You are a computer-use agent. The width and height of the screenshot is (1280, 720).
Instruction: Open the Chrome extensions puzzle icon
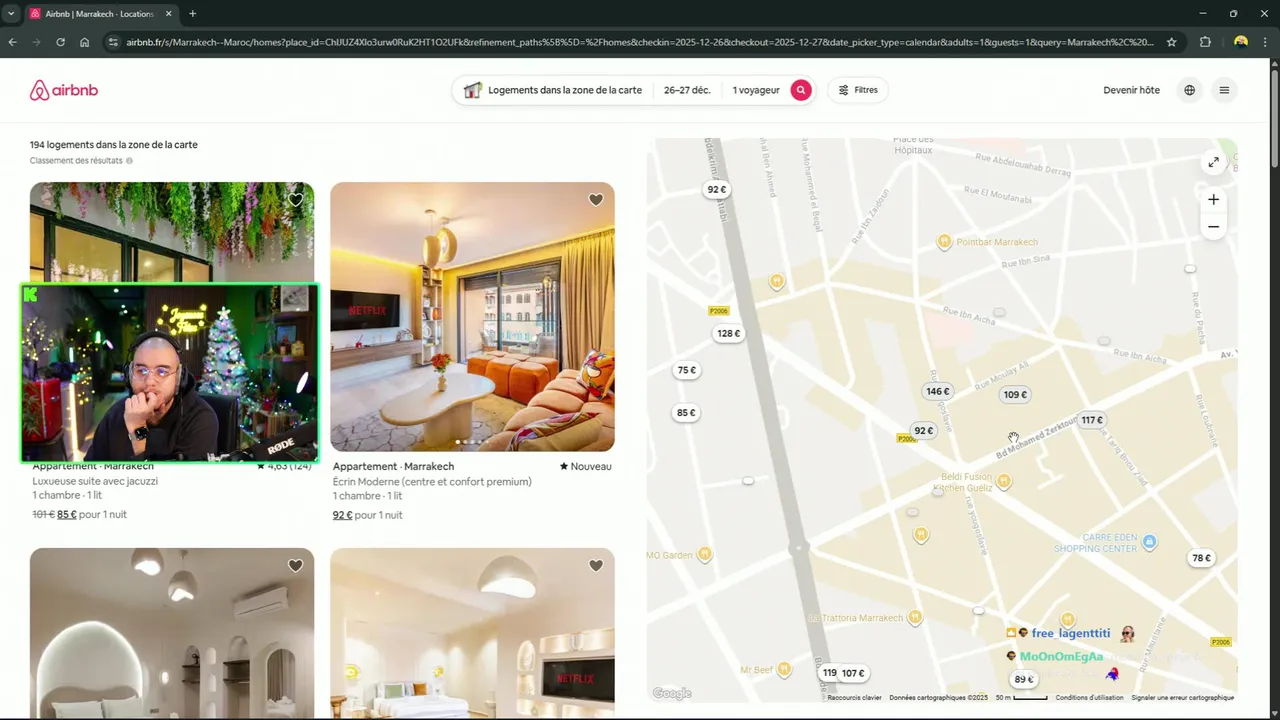pyautogui.click(x=1205, y=42)
